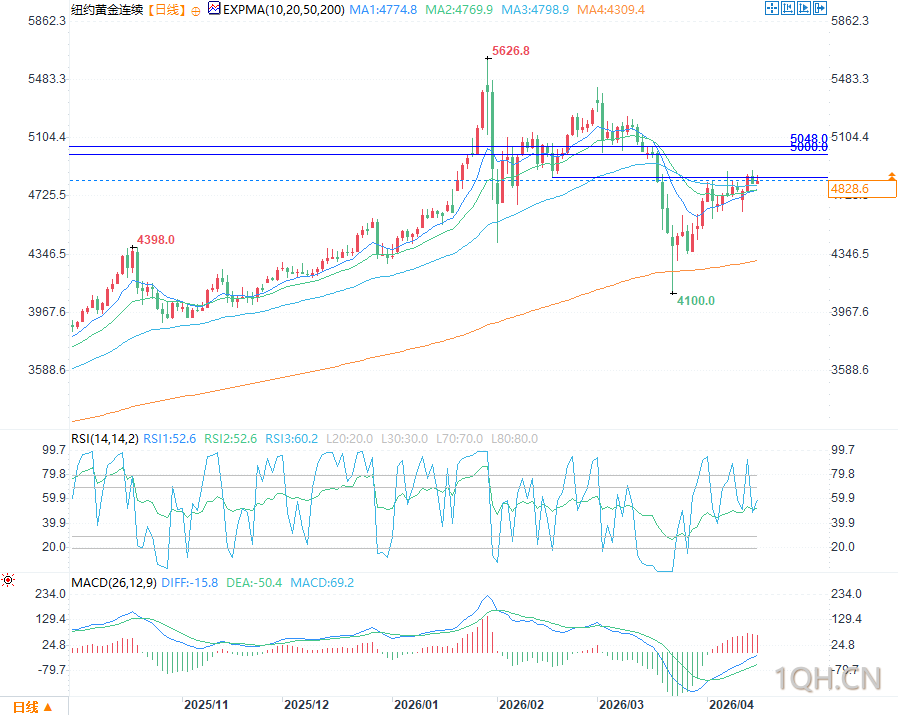Click the 纽约黄金连续 instrument title
The height and width of the screenshot is (715, 898).
click(x=107, y=10)
